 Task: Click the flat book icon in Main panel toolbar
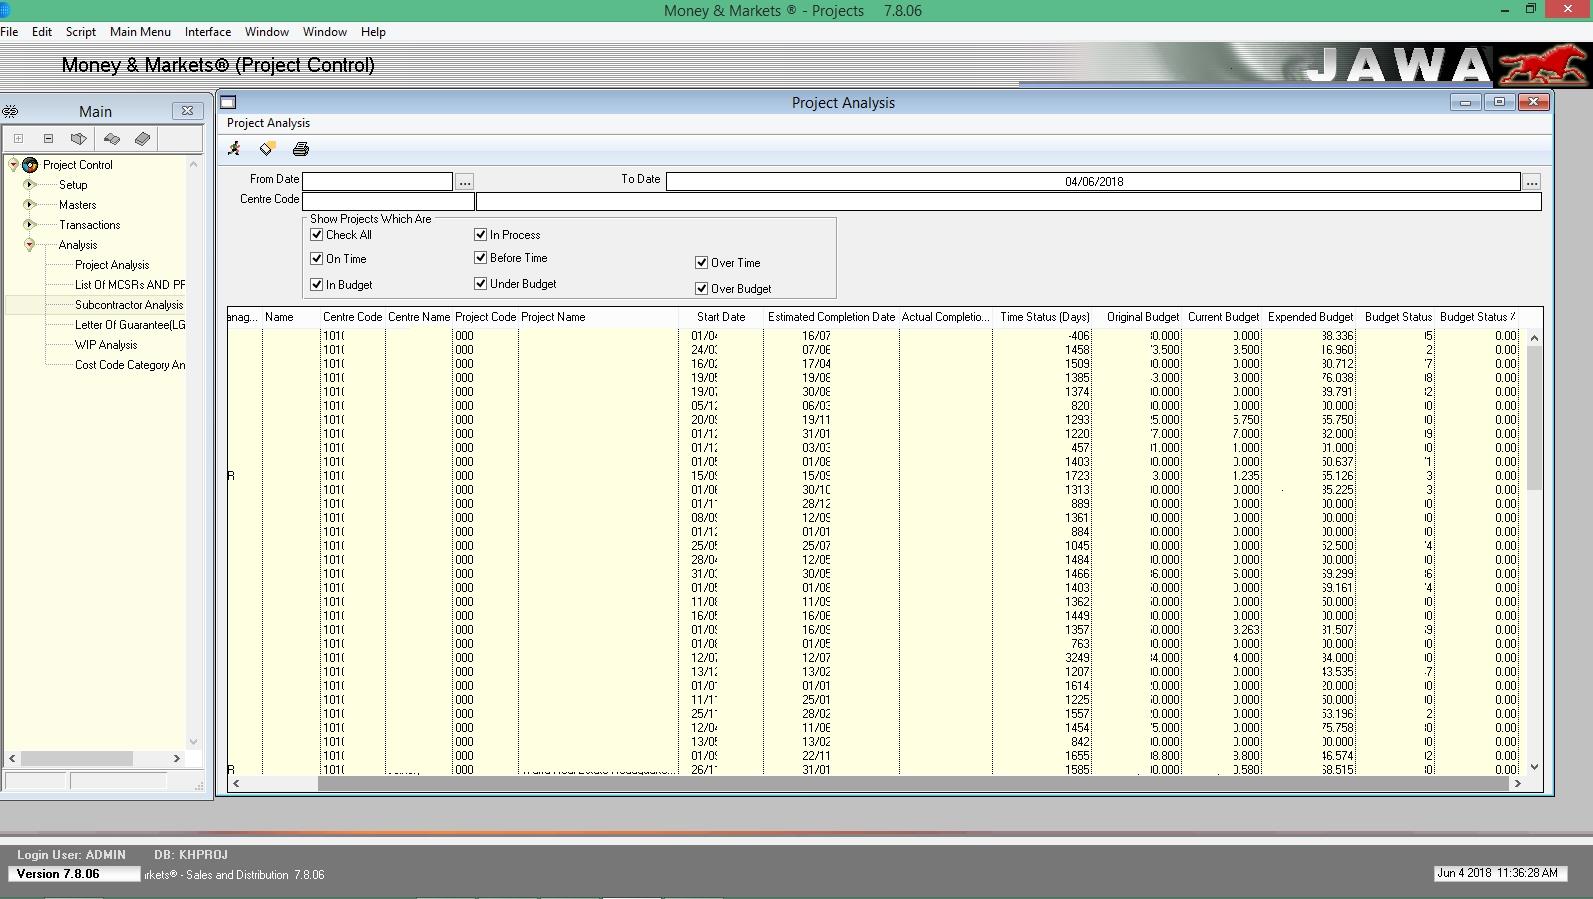(x=142, y=139)
